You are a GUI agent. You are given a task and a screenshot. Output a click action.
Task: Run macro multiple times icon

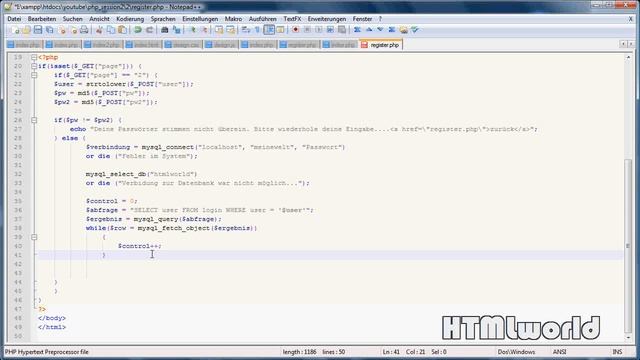click(x=330, y=30)
